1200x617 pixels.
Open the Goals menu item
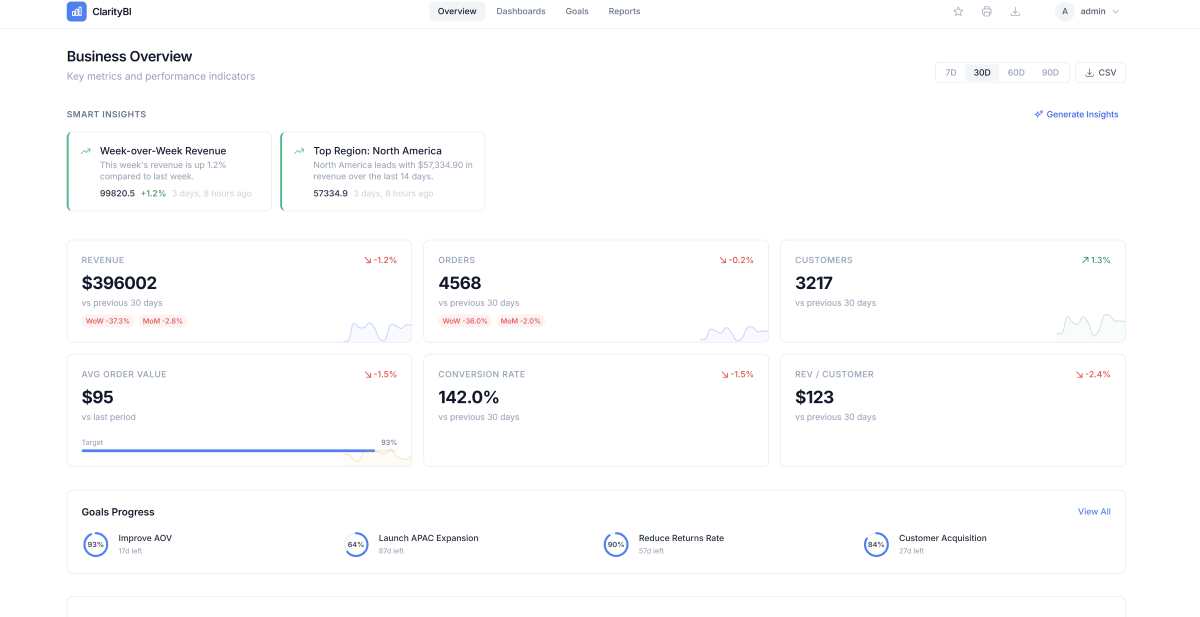[577, 11]
